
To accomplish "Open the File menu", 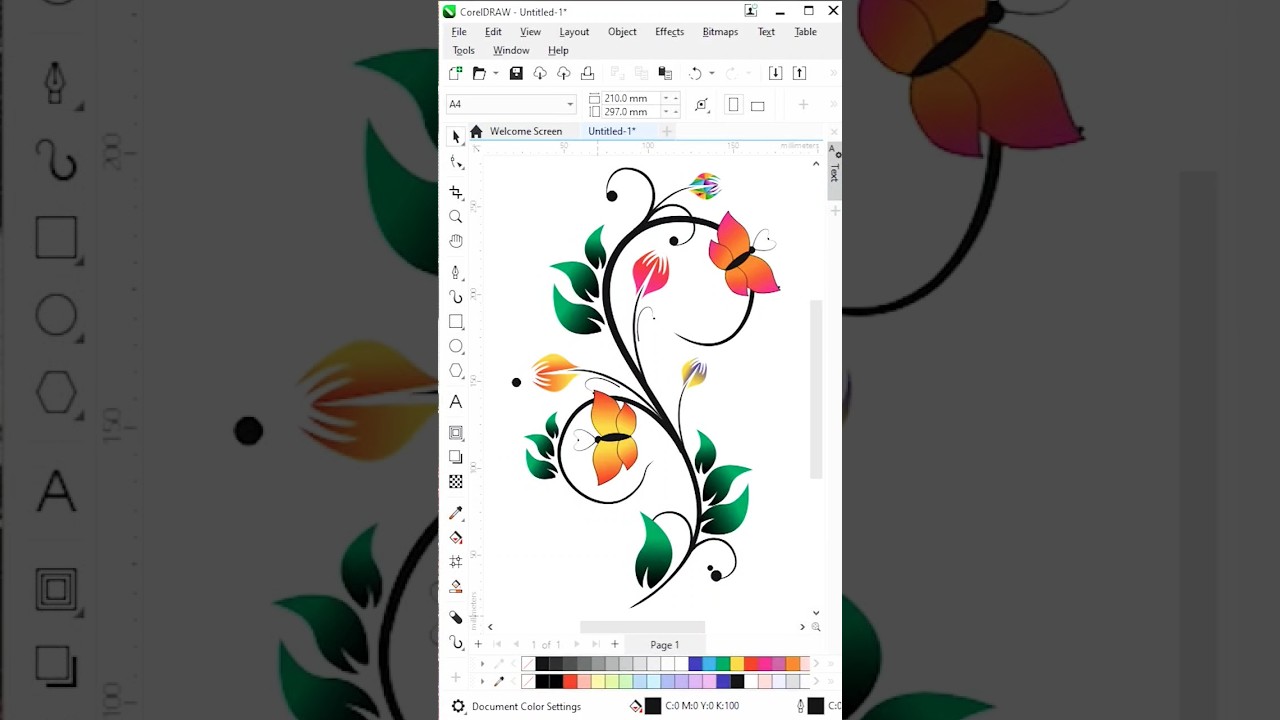I will 459,32.
